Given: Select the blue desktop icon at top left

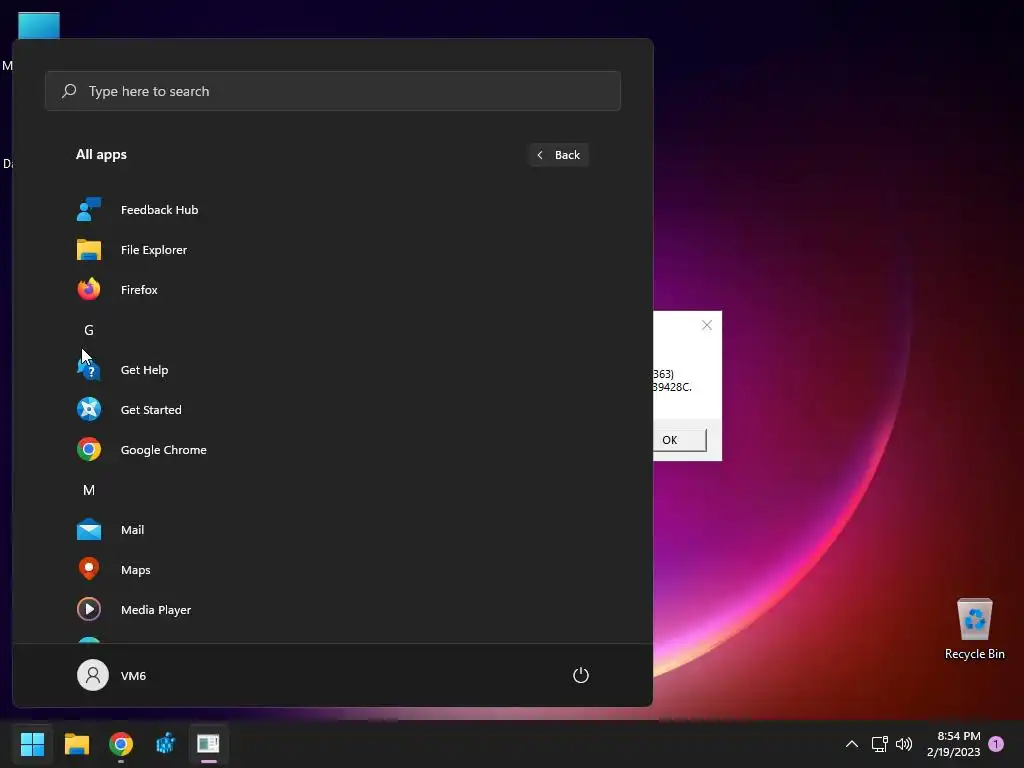Looking at the screenshot, I should [39, 26].
